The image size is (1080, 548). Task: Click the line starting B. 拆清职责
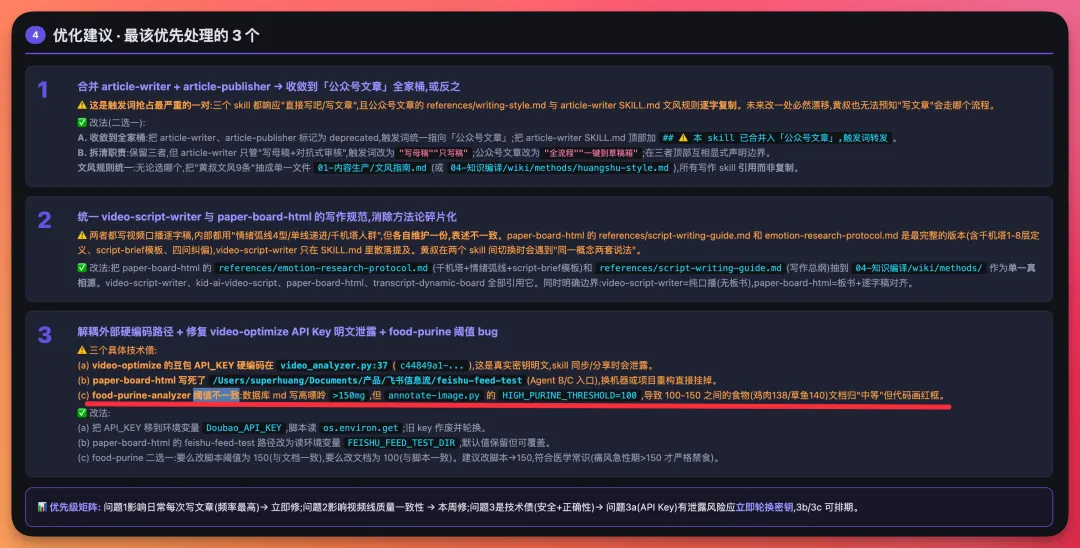pyautogui.click(x=425, y=153)
